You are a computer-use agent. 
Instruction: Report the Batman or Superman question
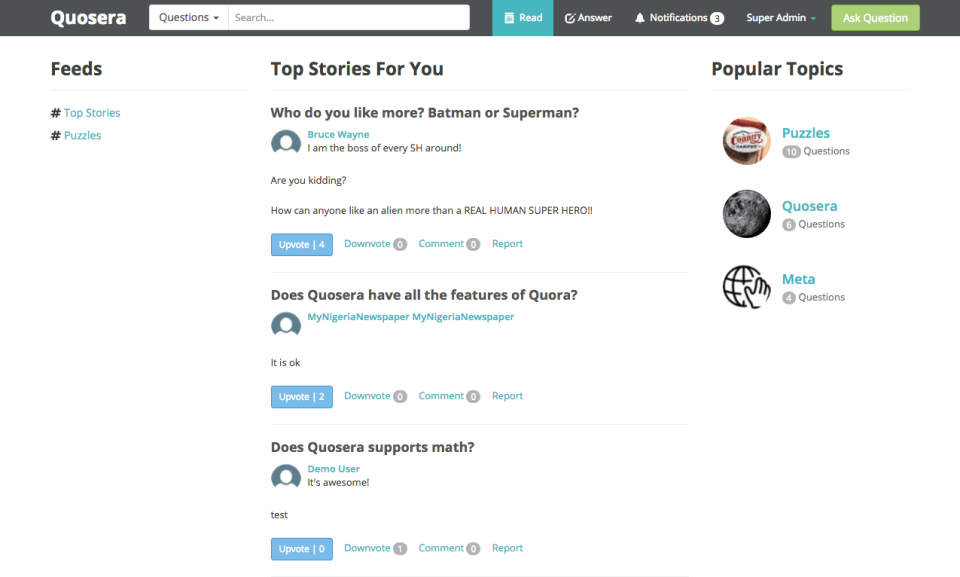(x=507, y=243)
